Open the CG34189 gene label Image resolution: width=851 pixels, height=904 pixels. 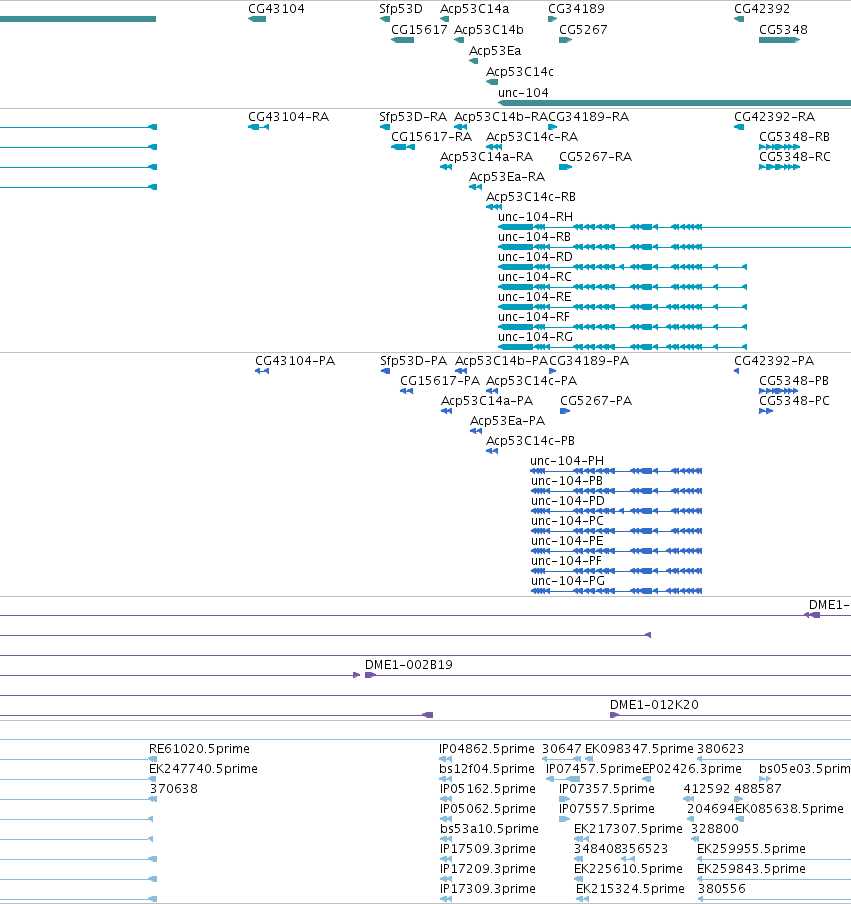[x=576, y=9]
